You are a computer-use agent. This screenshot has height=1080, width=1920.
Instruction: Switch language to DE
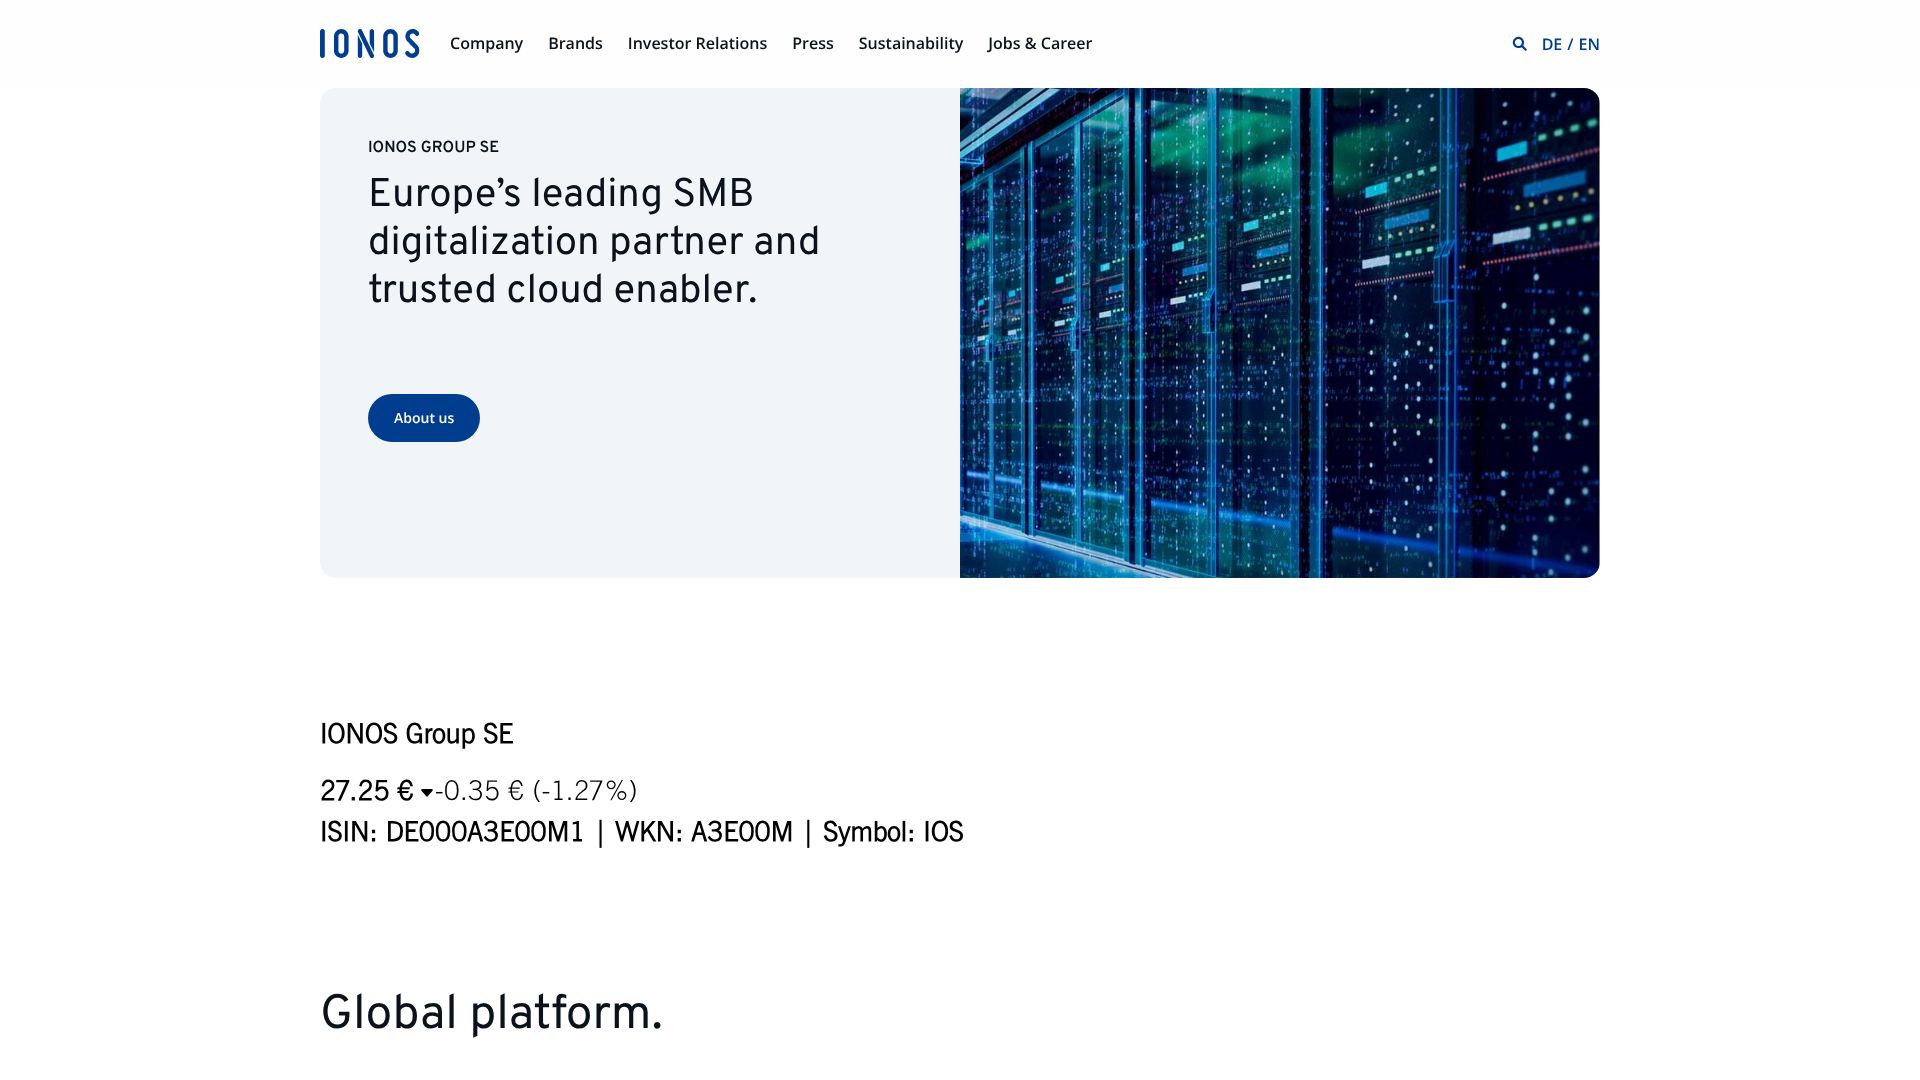point(1551,44)
